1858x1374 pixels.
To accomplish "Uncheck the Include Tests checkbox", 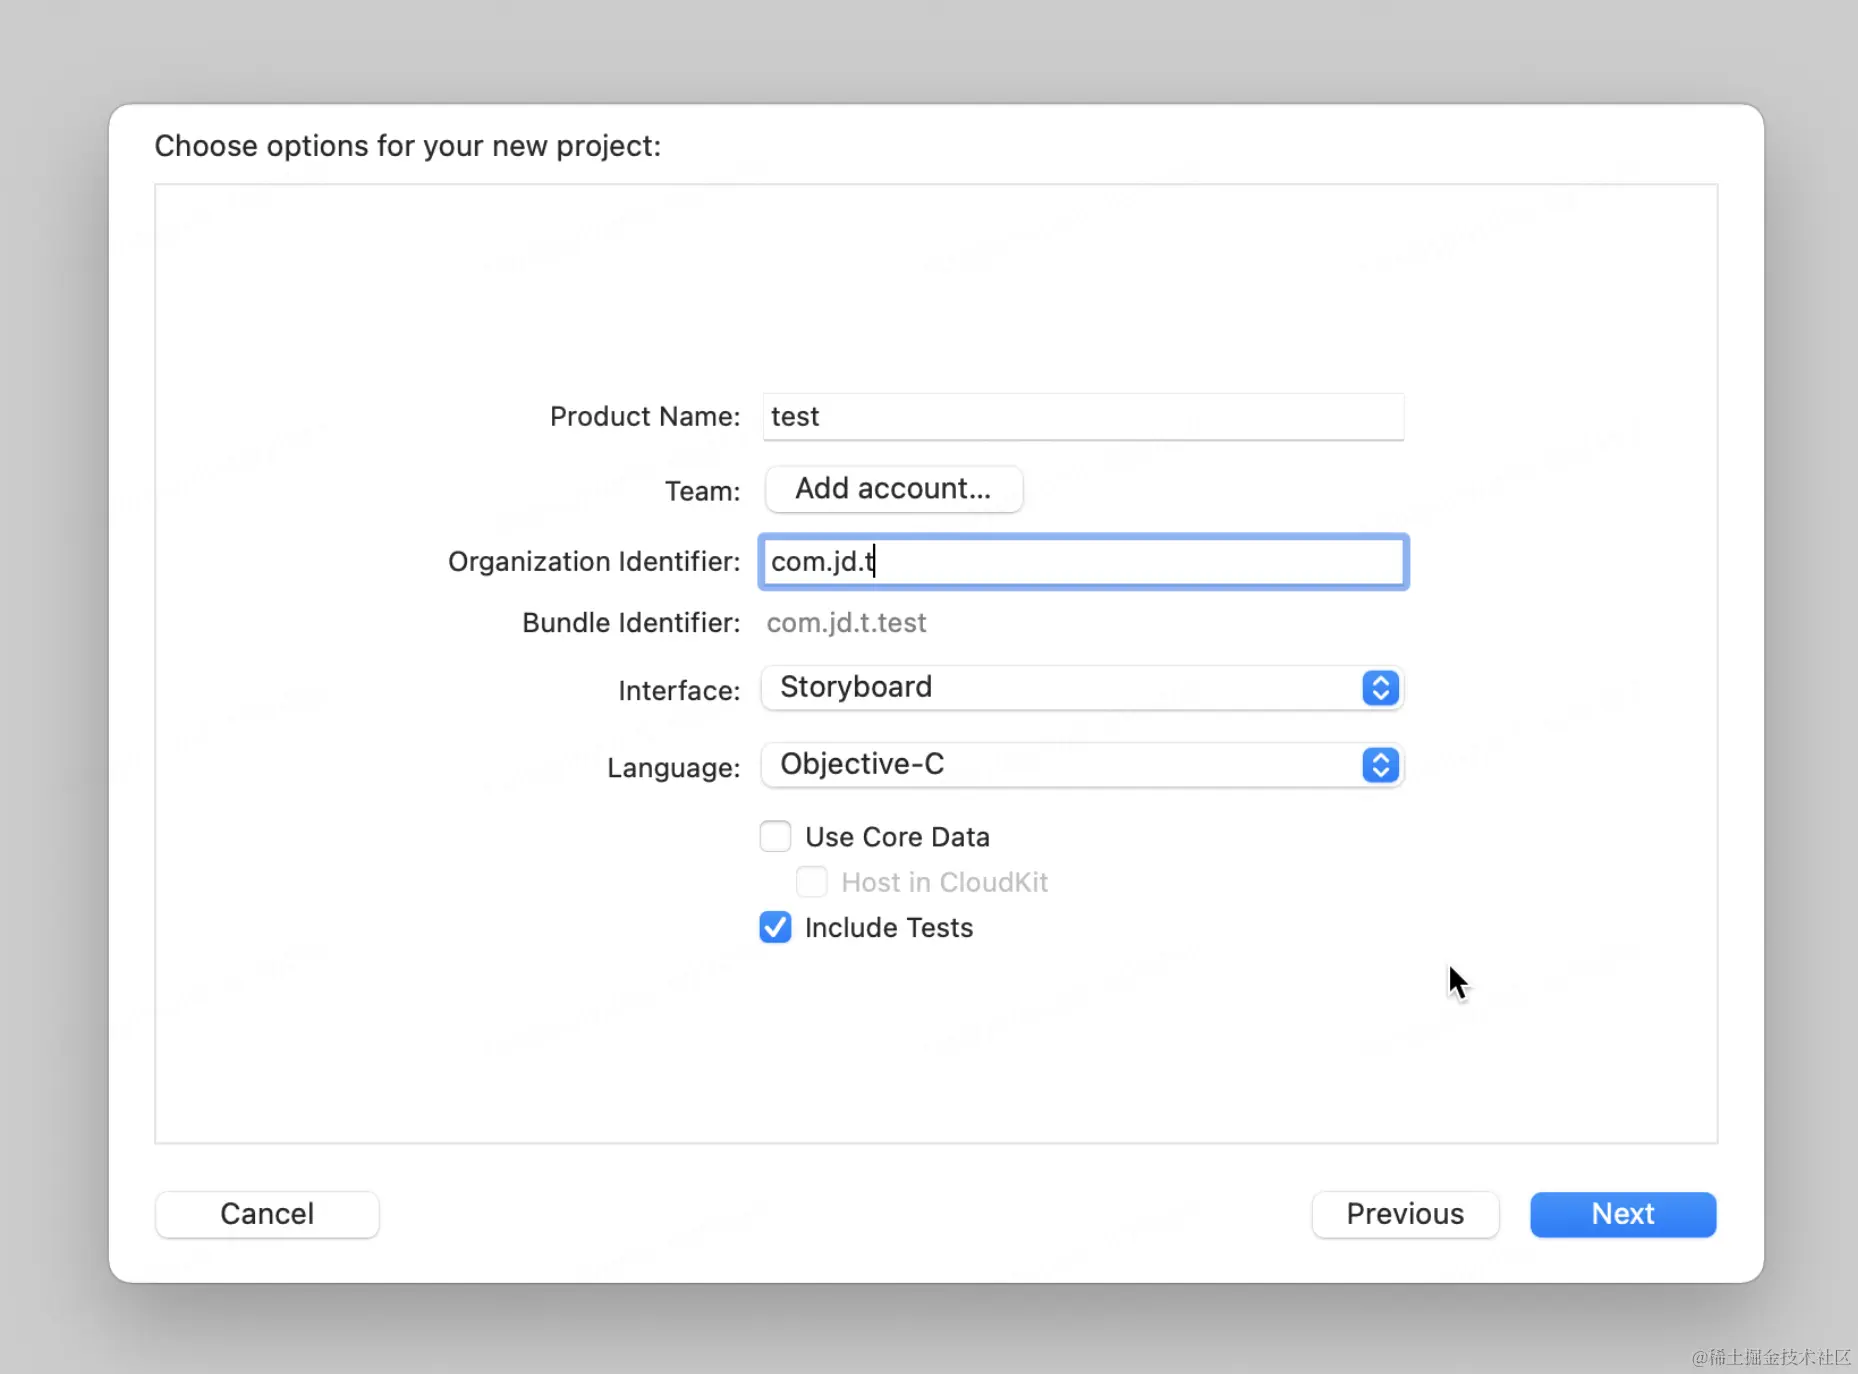I will [775, 927].
